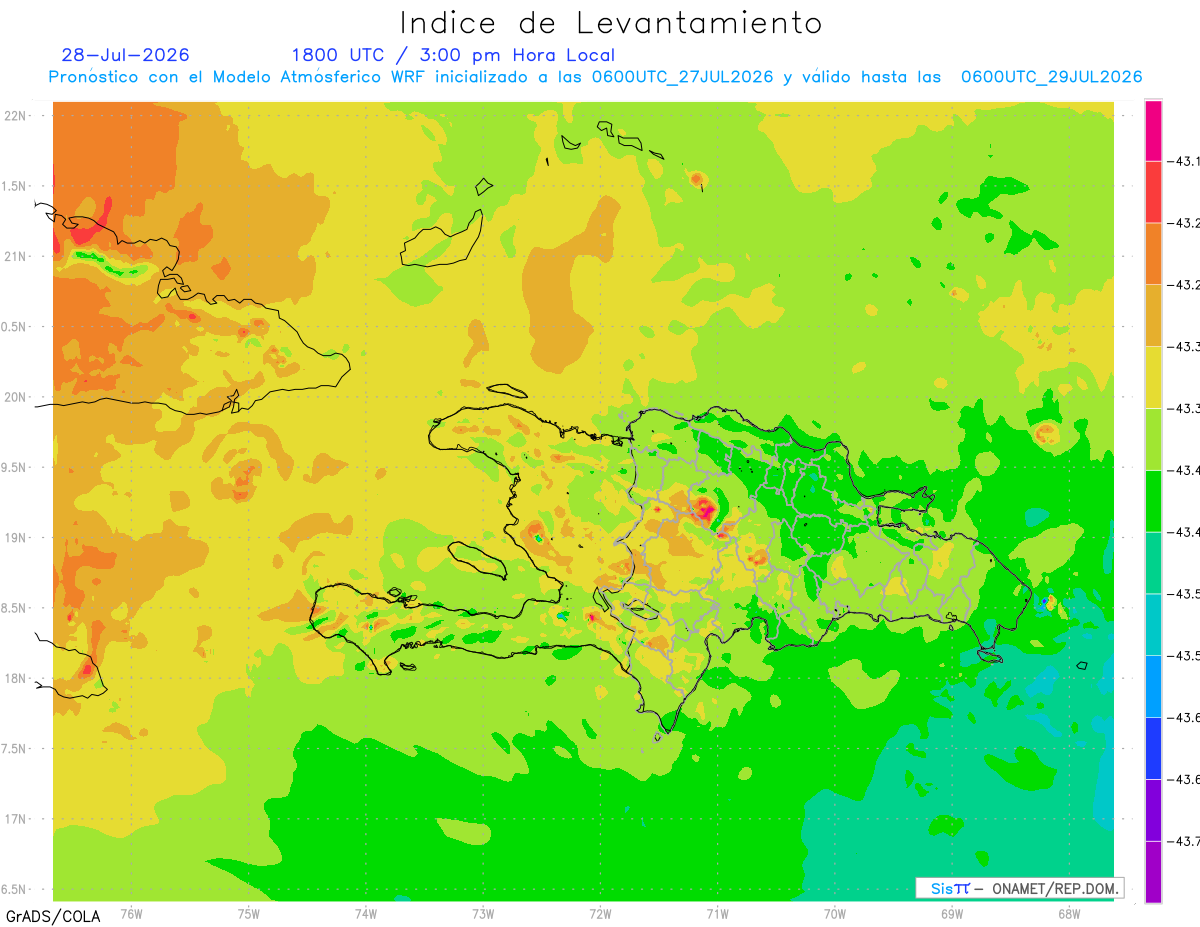Click the "75W" longitude label
Screen dimensions: 1200x927
(248, 913)
